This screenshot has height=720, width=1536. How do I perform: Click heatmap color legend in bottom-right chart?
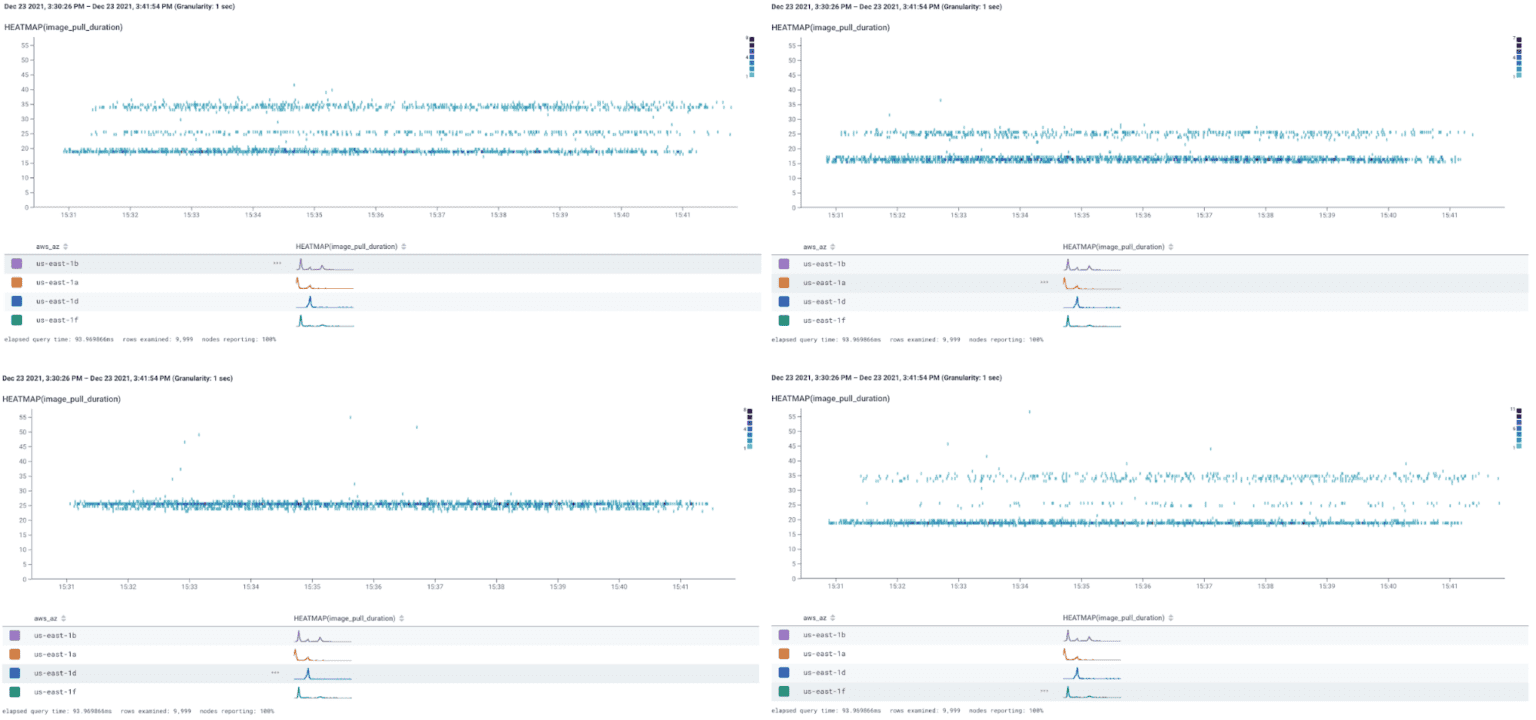tap(1518, 429)
